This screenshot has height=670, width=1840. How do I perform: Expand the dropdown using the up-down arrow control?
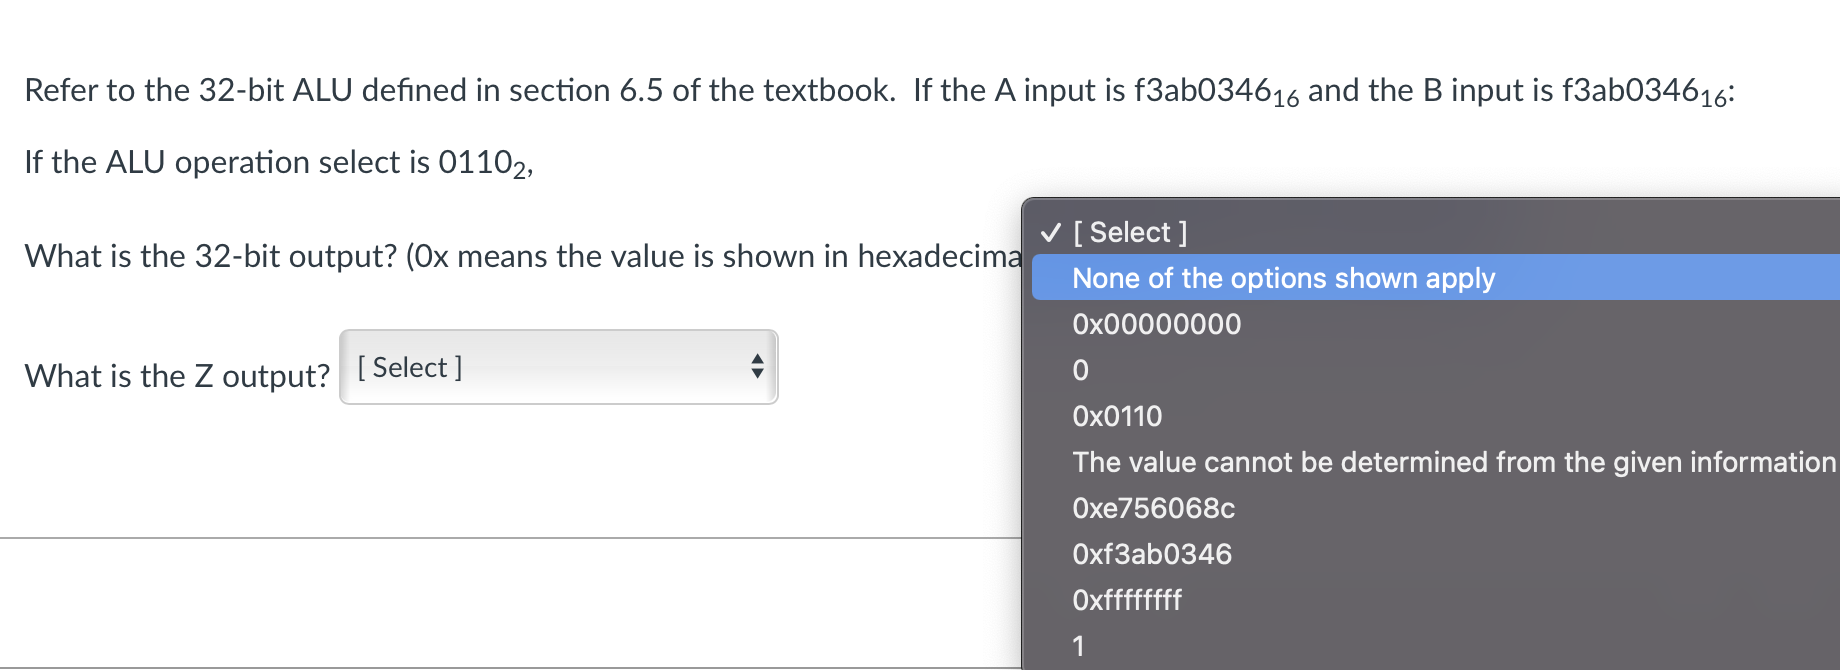tap(757, 368)
